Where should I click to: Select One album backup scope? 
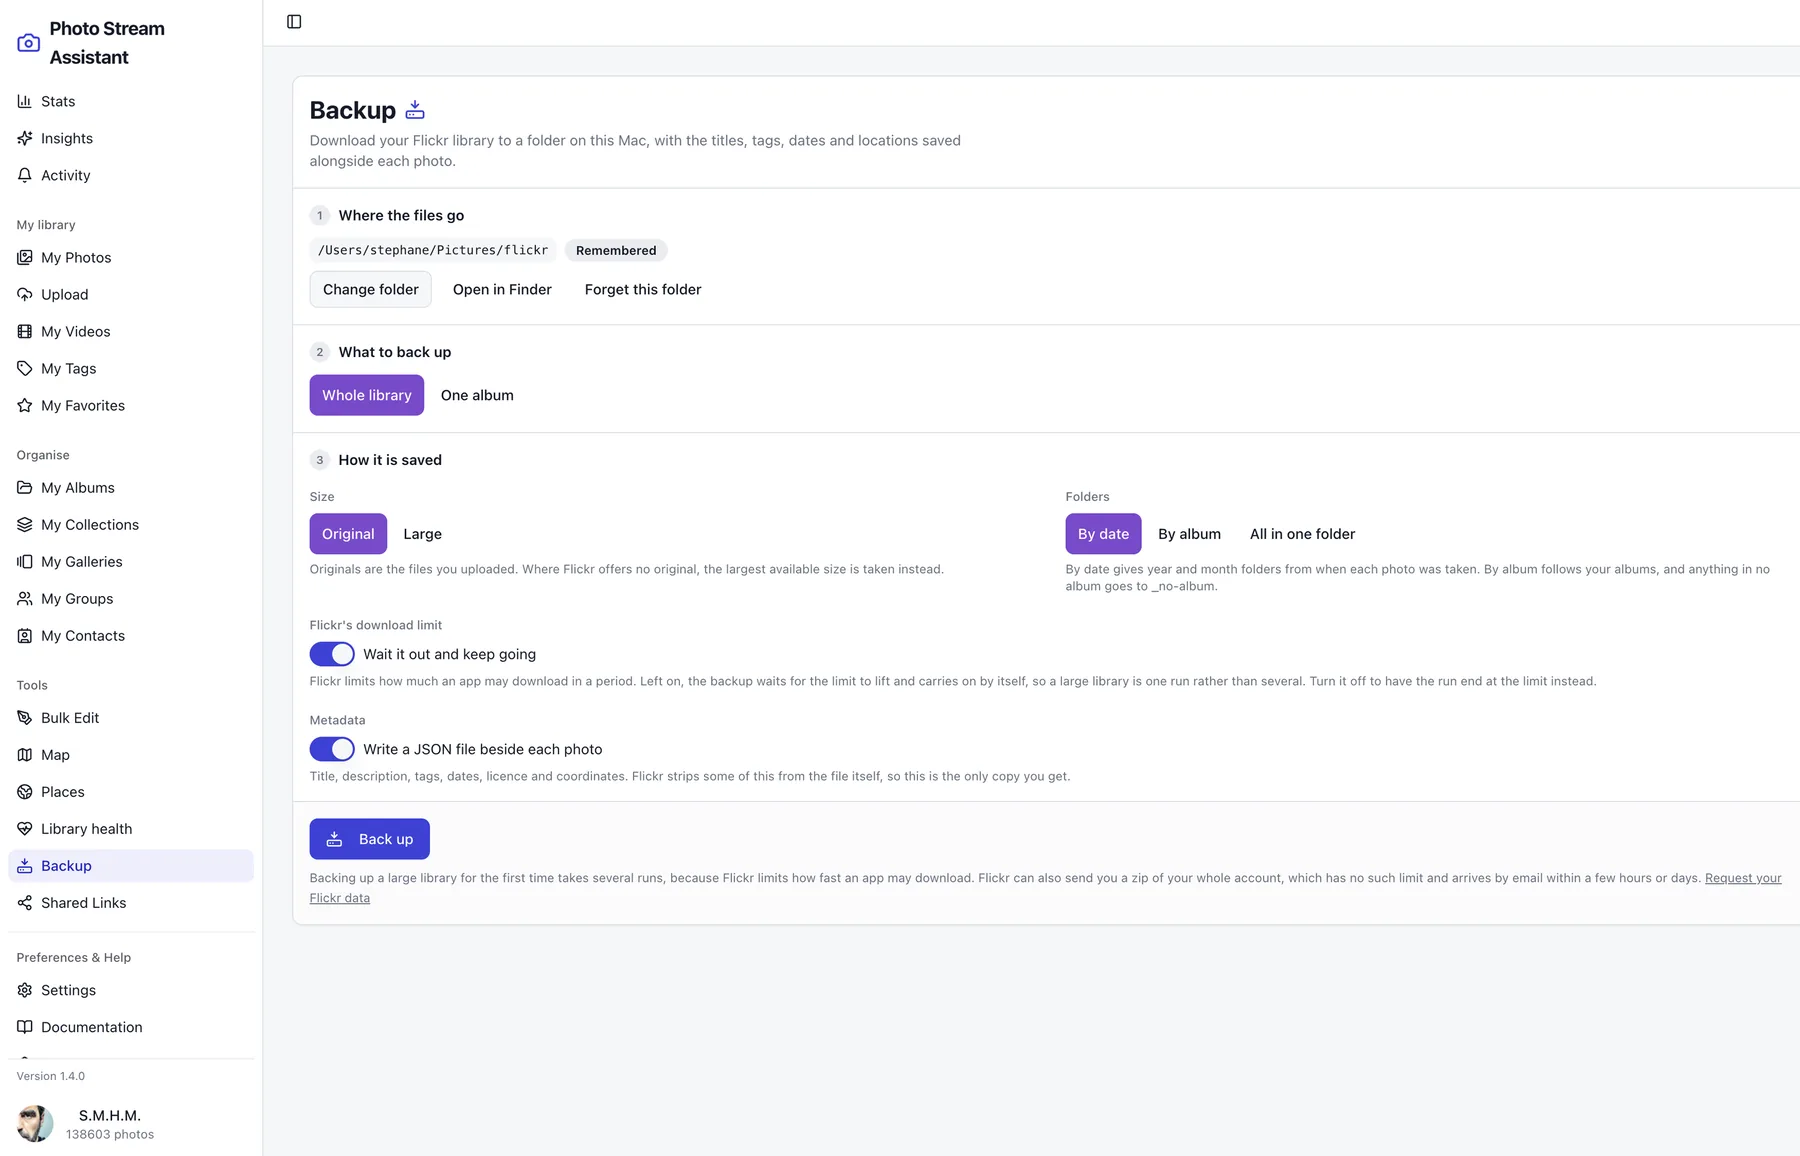[x=477, y=395]
